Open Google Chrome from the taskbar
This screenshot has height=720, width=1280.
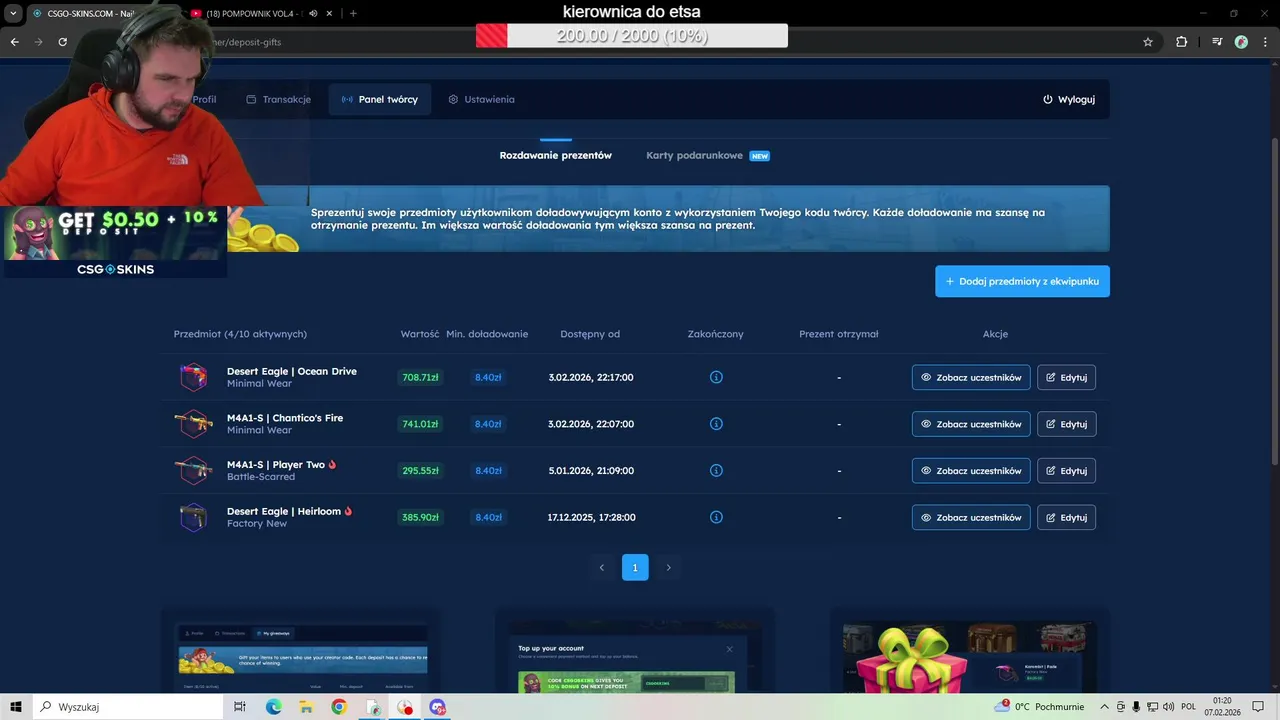click(339, 707)
